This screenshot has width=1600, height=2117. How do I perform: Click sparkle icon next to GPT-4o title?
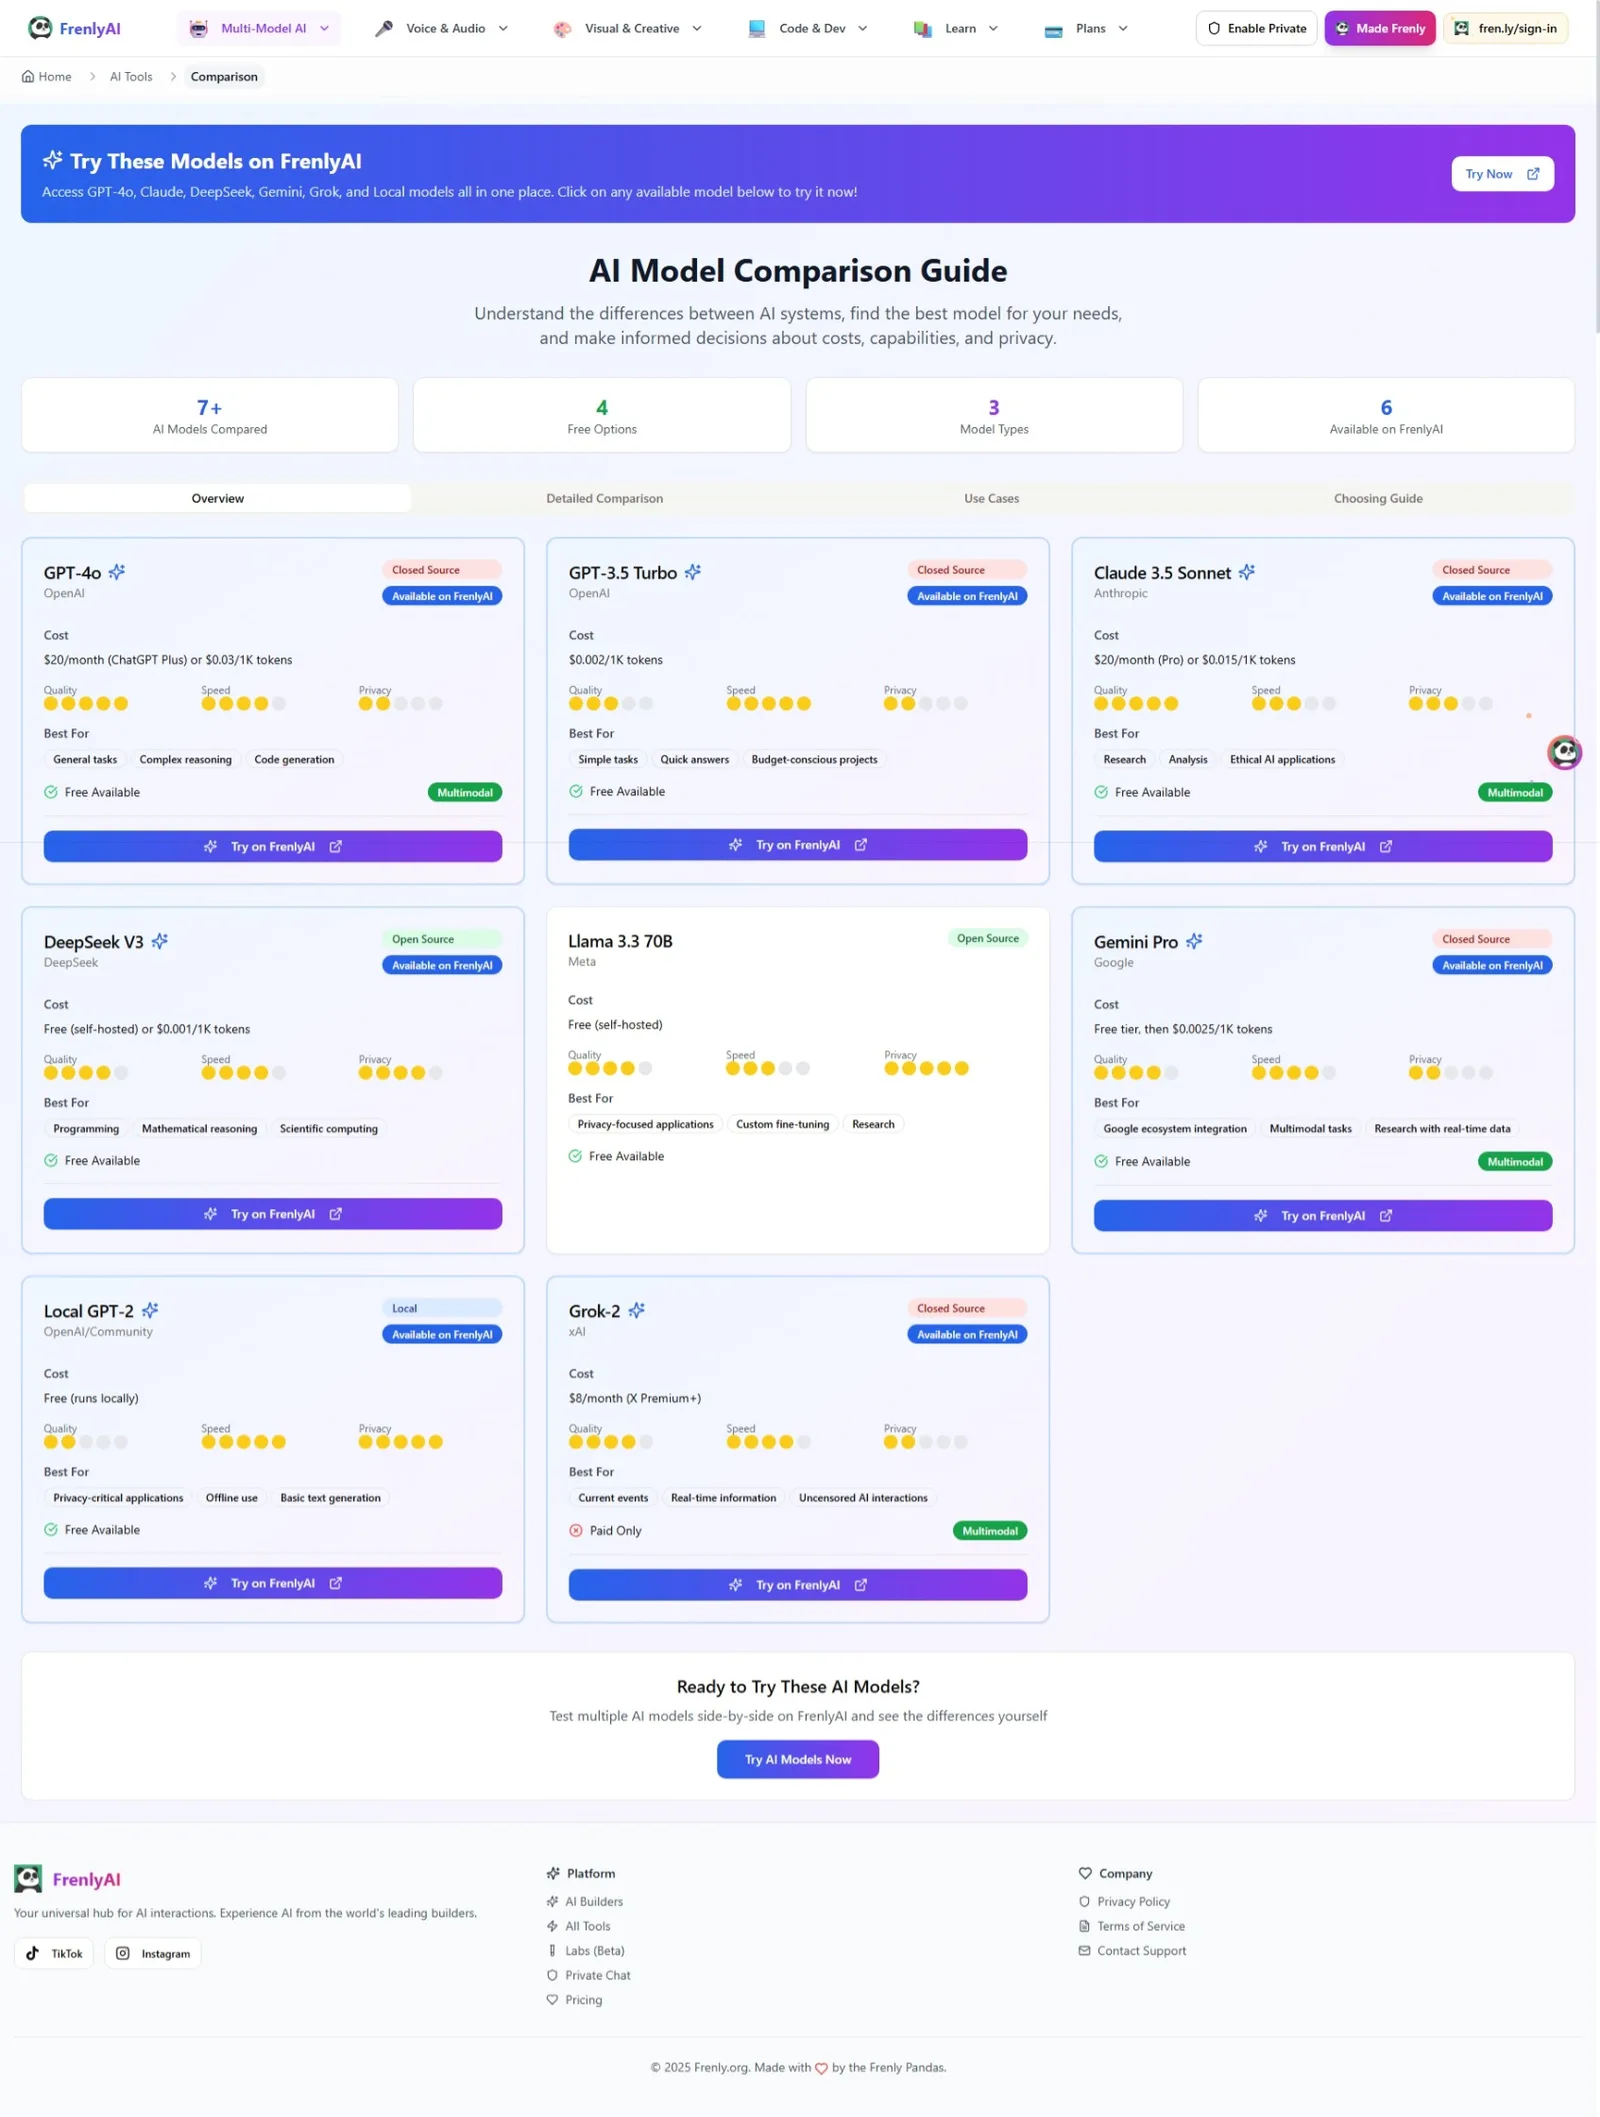click(x=117, y=572)
